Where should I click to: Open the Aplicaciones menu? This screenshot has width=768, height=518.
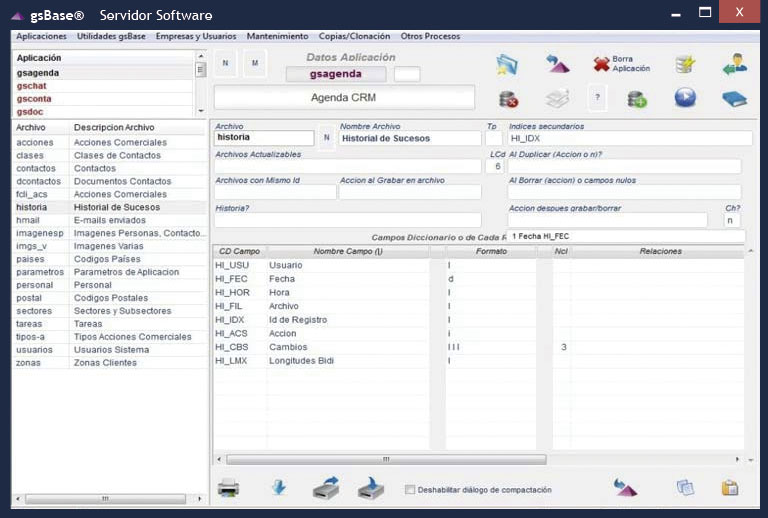click(x=41, y=36)
